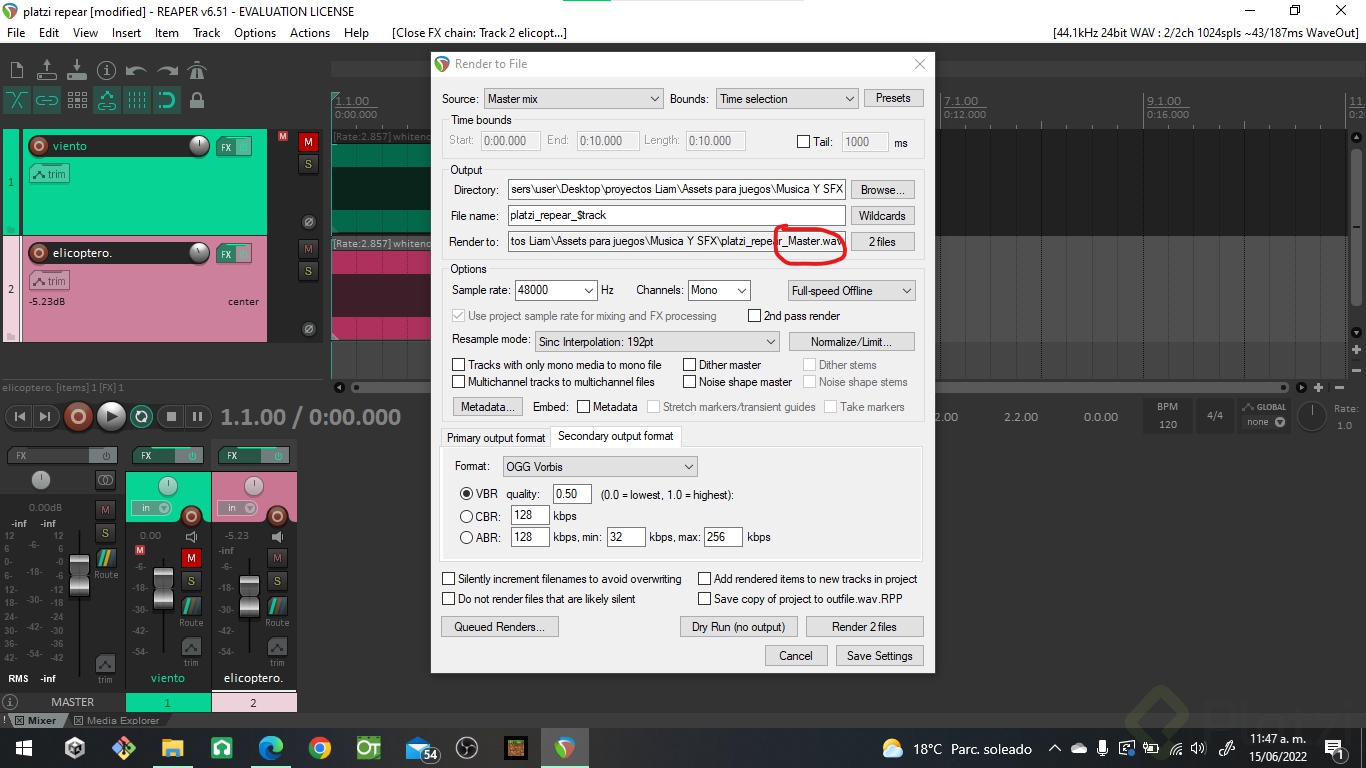Image resolution: width=1366 pixels, height=768 pixels.
Task: Click the Render 2 files button
Action: pos(864,626)
